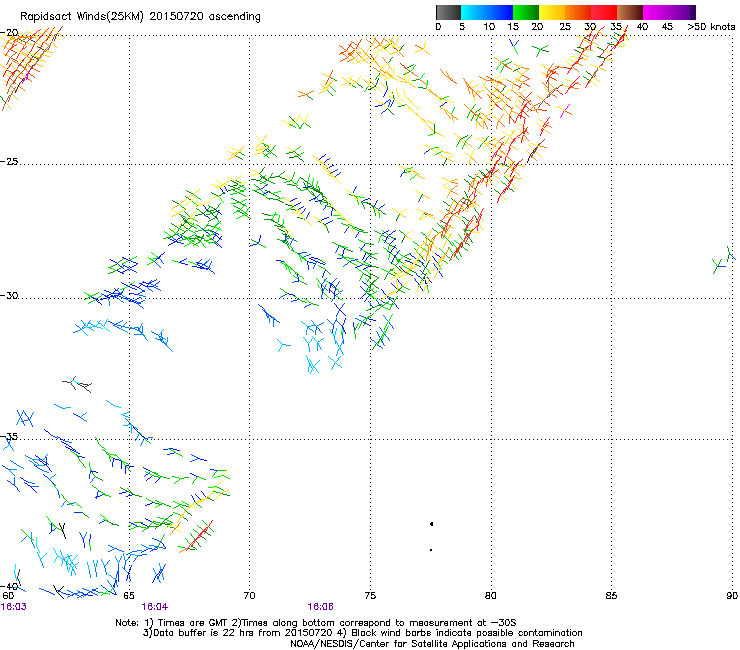Click the '65' longitude axis label
This screenshot has height=650, width=740.
[x=129, y=596]
